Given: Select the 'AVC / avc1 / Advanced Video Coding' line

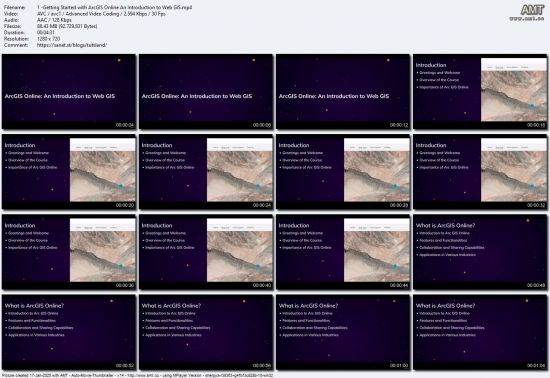Looking at the screenshot, I should point(101,14).
